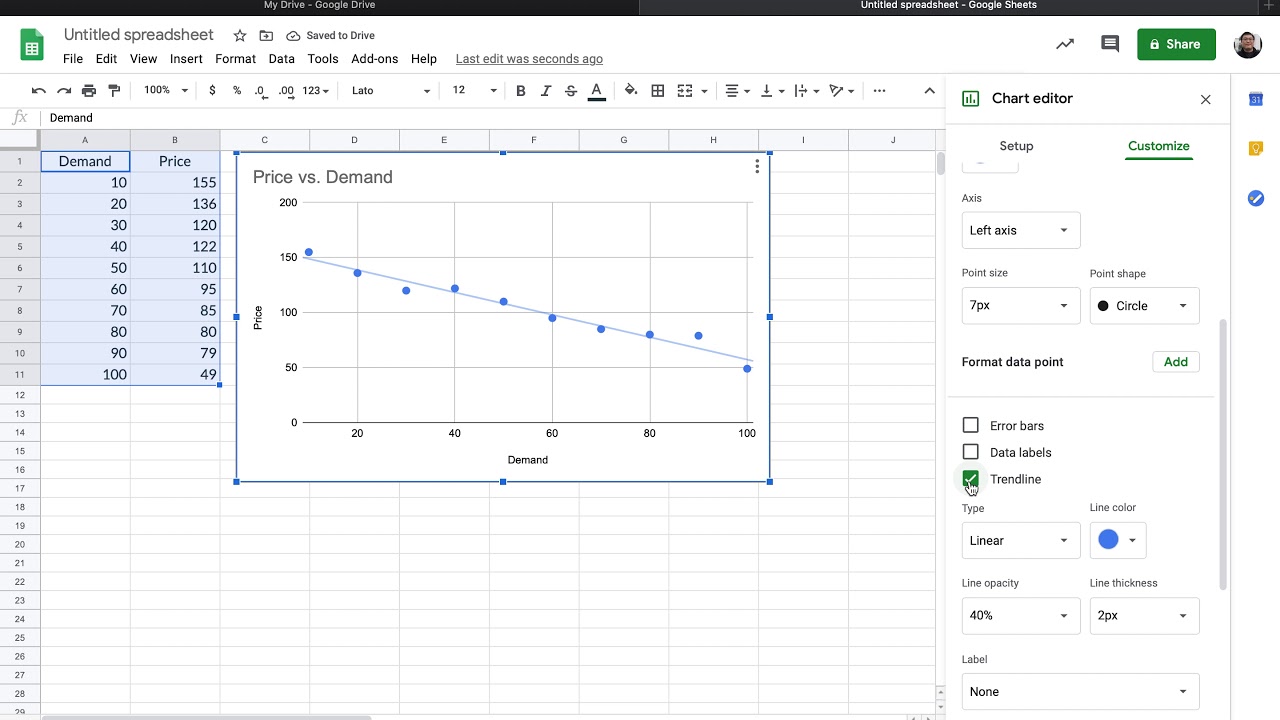Star the Untitled spreadsheet
The height and width of the screenshot is (720, 1280).
(x=239, y=36)
